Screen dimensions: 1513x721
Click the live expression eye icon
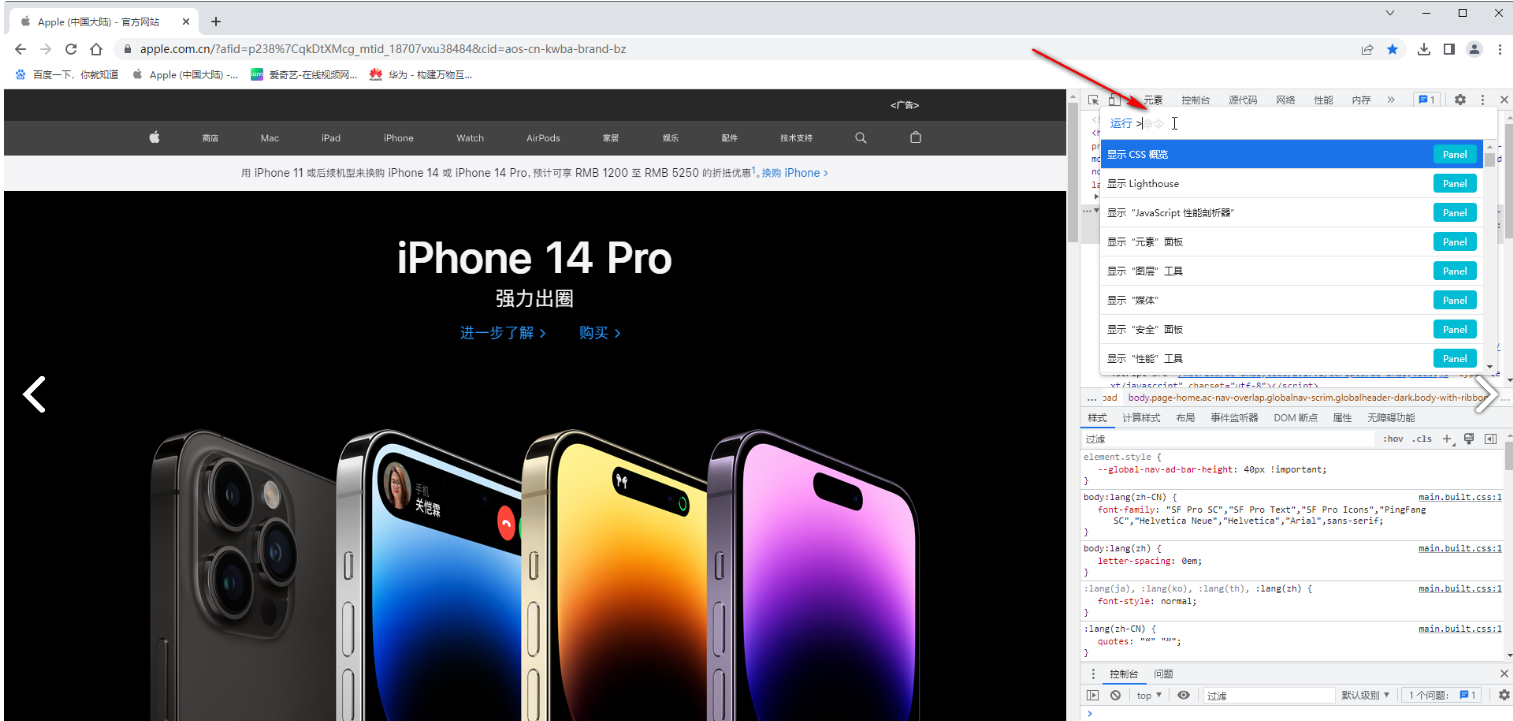click(x=1183, y=695)
